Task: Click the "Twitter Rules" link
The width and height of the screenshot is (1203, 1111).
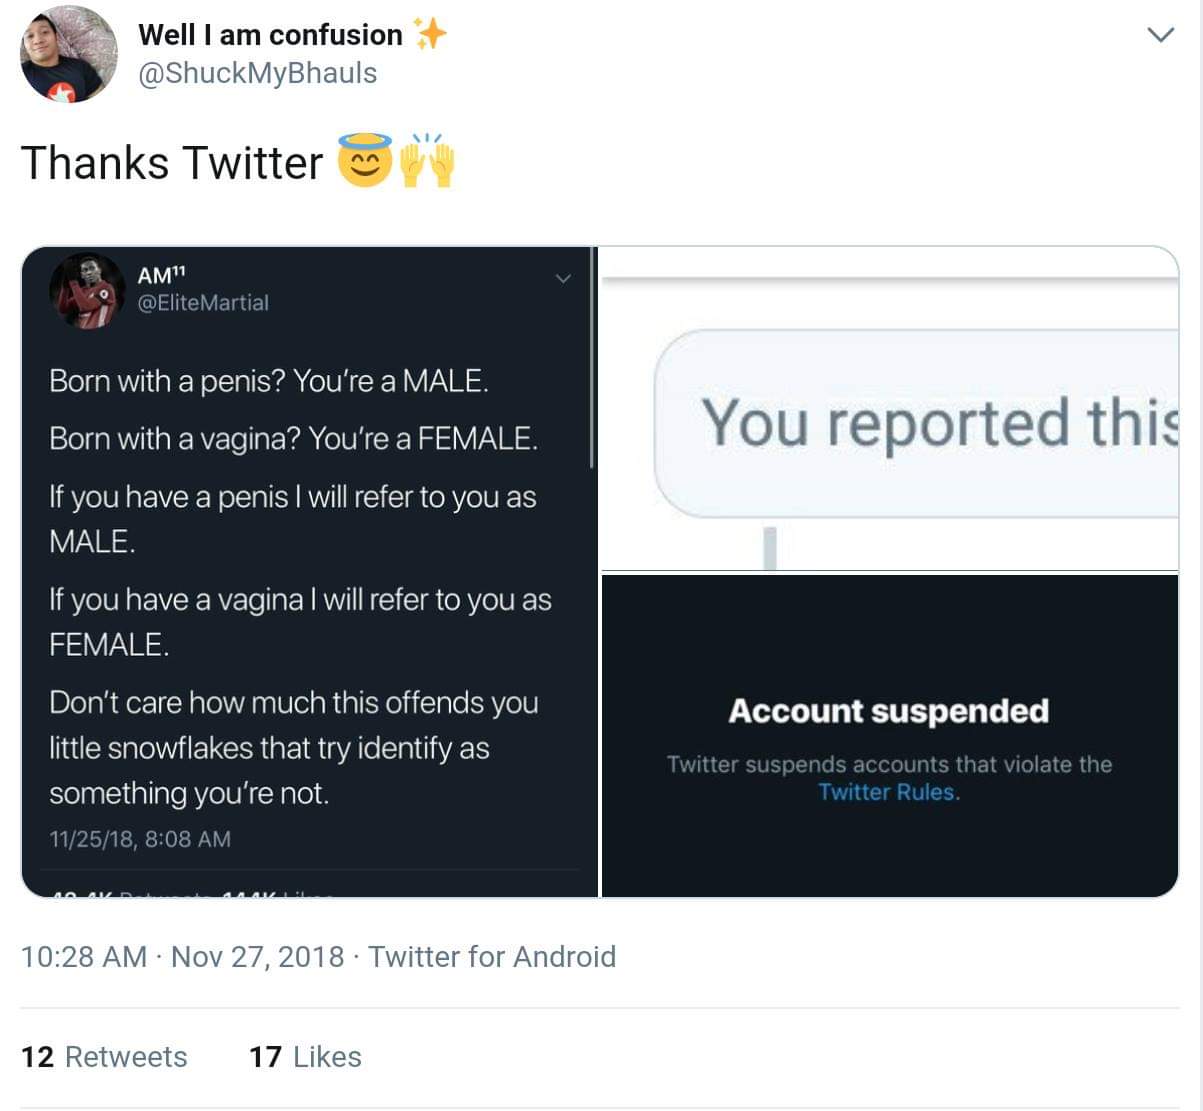Action: [x=888, y=792]
